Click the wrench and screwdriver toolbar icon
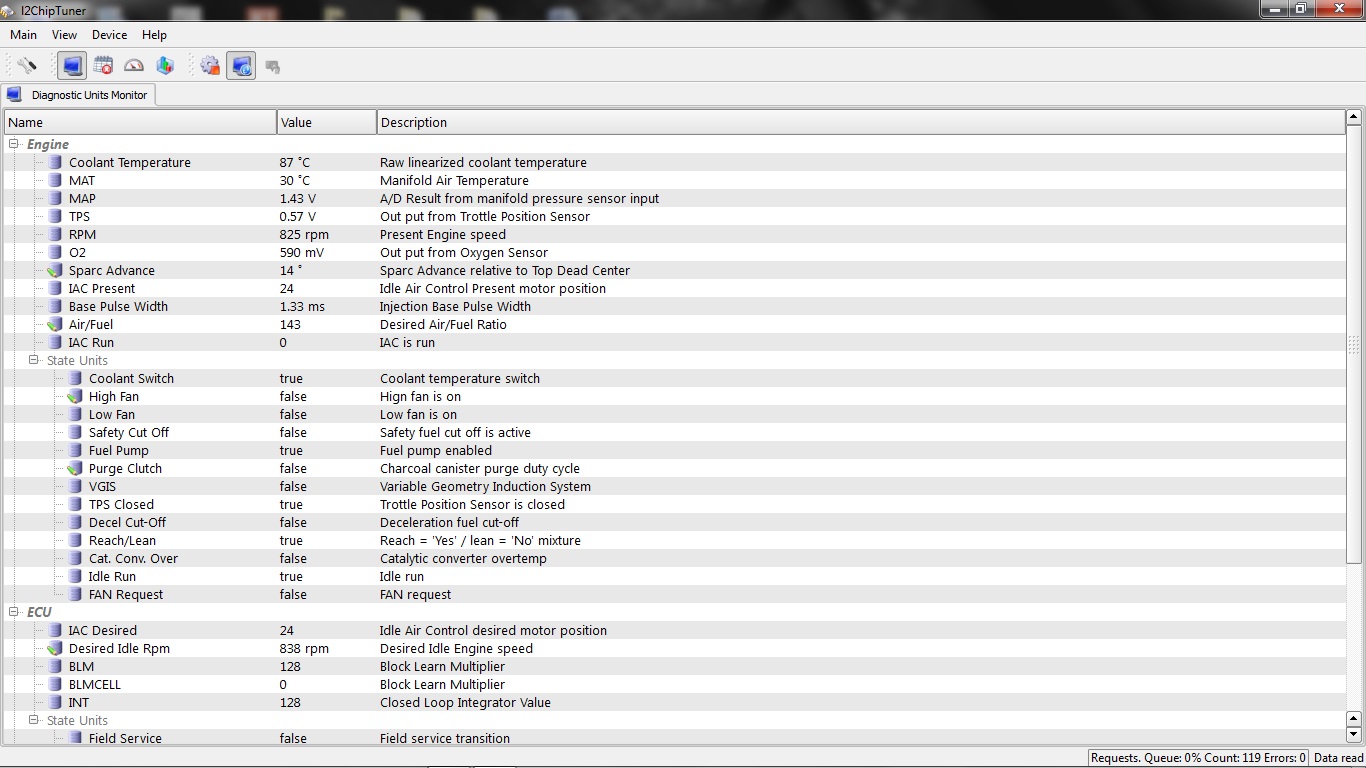Image resolution: width=1366 pixels, height=768 pixels. click(x=27, y=66)
